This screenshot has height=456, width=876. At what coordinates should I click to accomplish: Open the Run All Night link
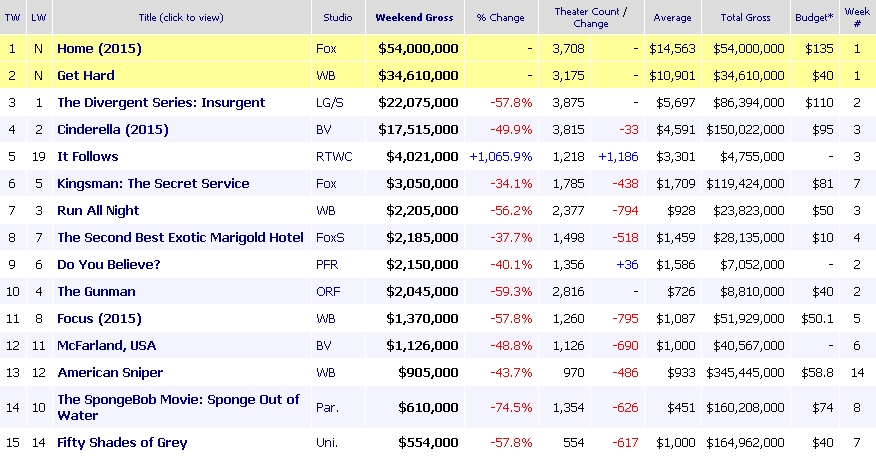[x=98, y=211]
